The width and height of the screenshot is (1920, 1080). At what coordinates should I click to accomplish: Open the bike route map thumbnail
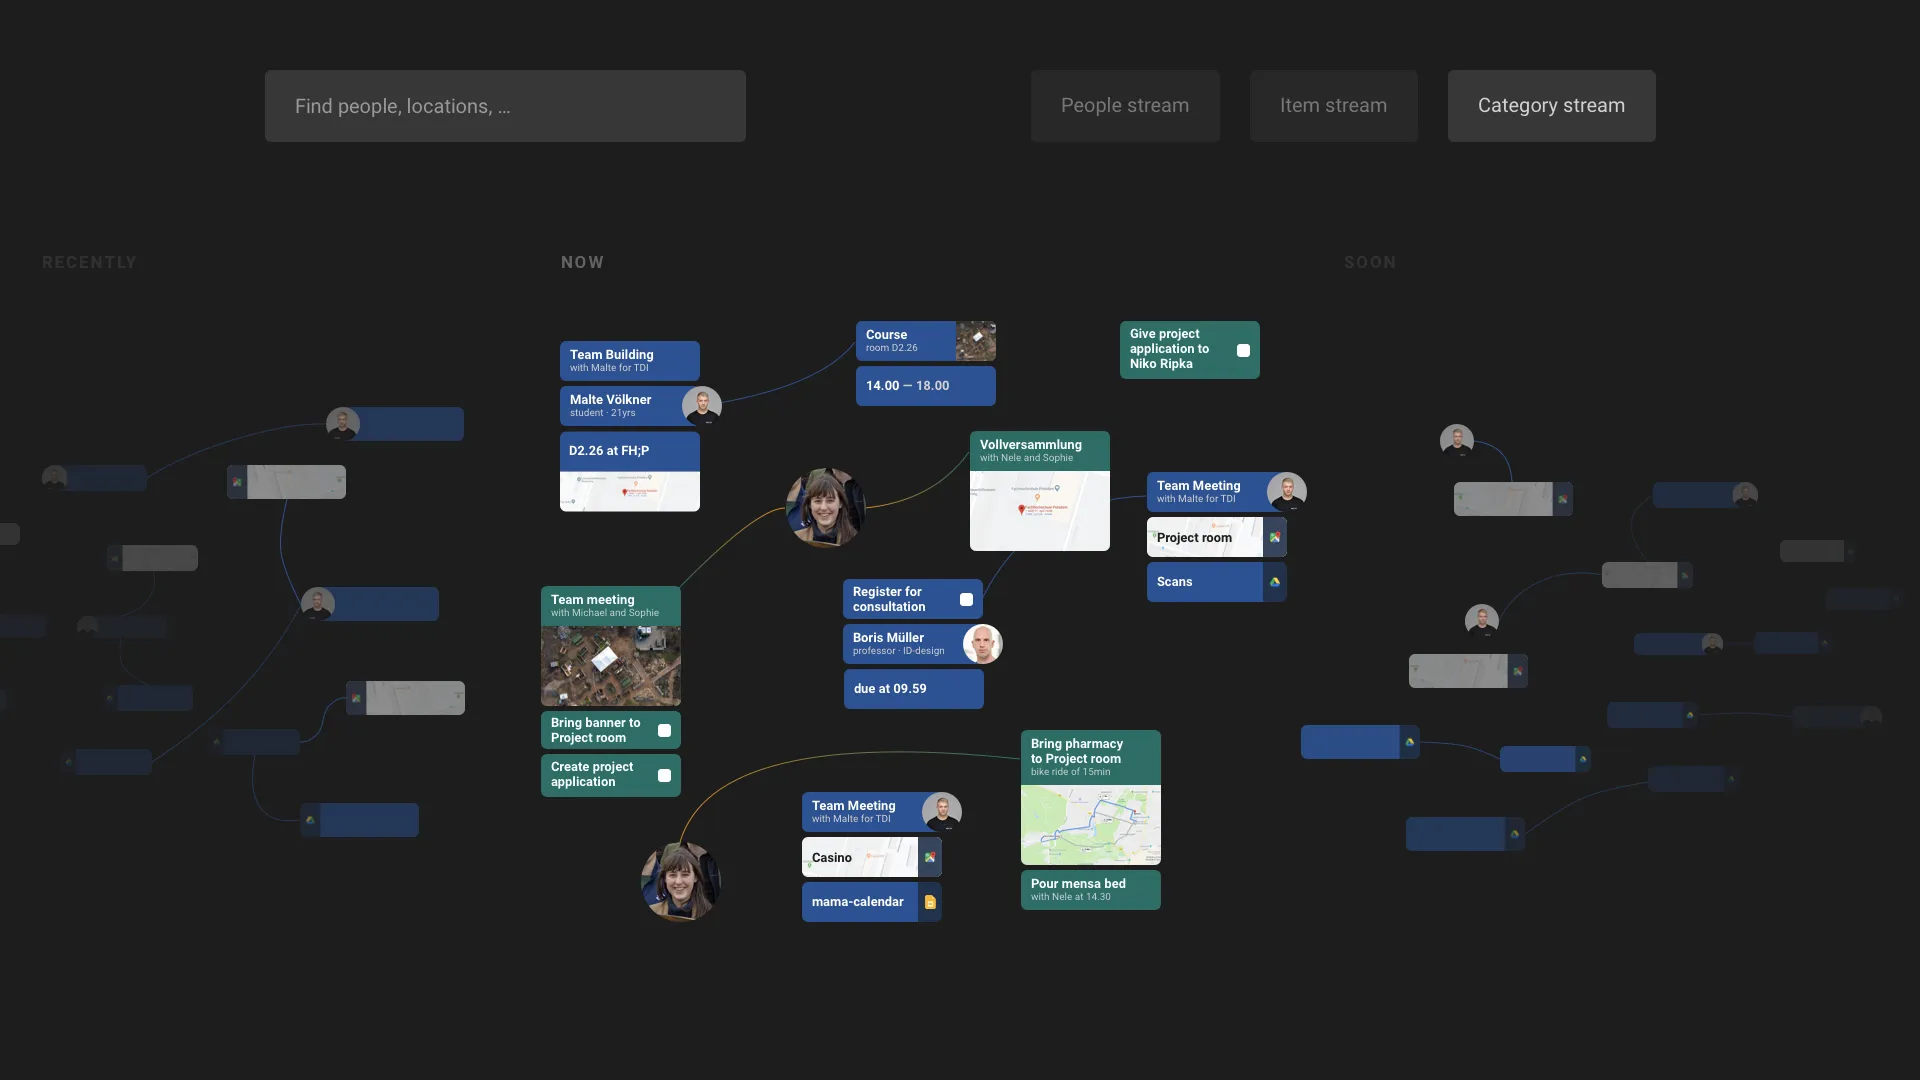pyautogui.click(x=1090, y=825)
